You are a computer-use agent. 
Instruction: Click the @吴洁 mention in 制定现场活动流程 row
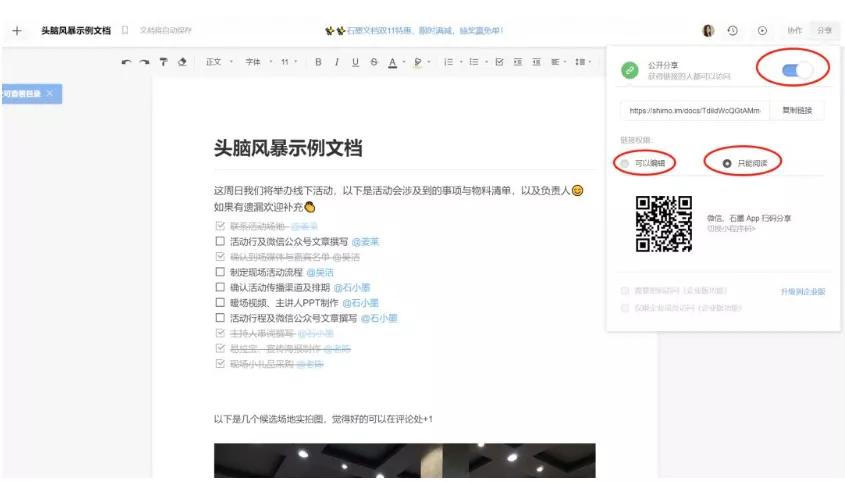point(320,272)
